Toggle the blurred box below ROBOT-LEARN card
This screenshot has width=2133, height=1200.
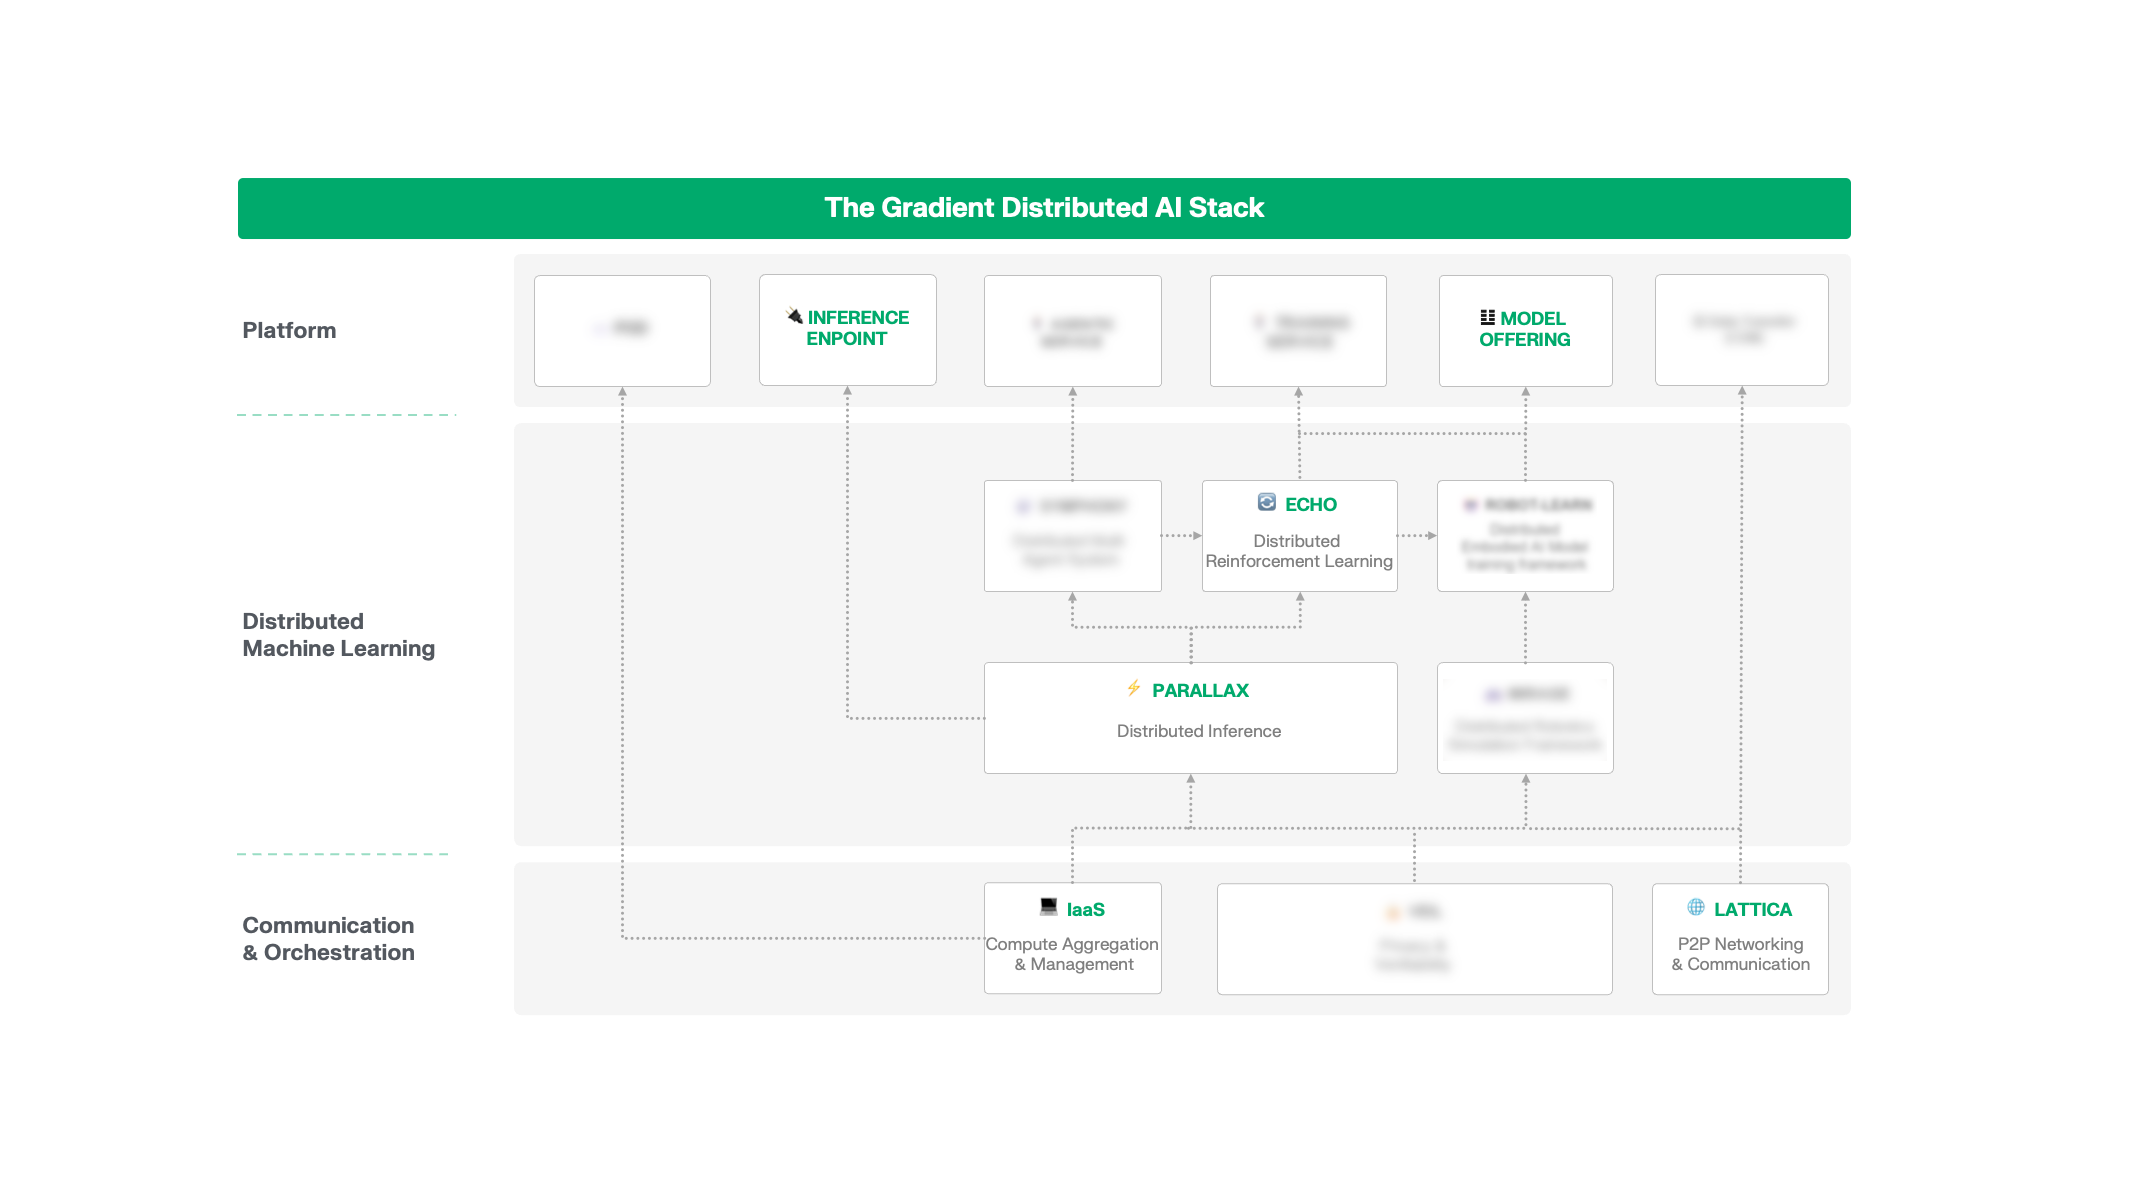[x=1525, y=717]
